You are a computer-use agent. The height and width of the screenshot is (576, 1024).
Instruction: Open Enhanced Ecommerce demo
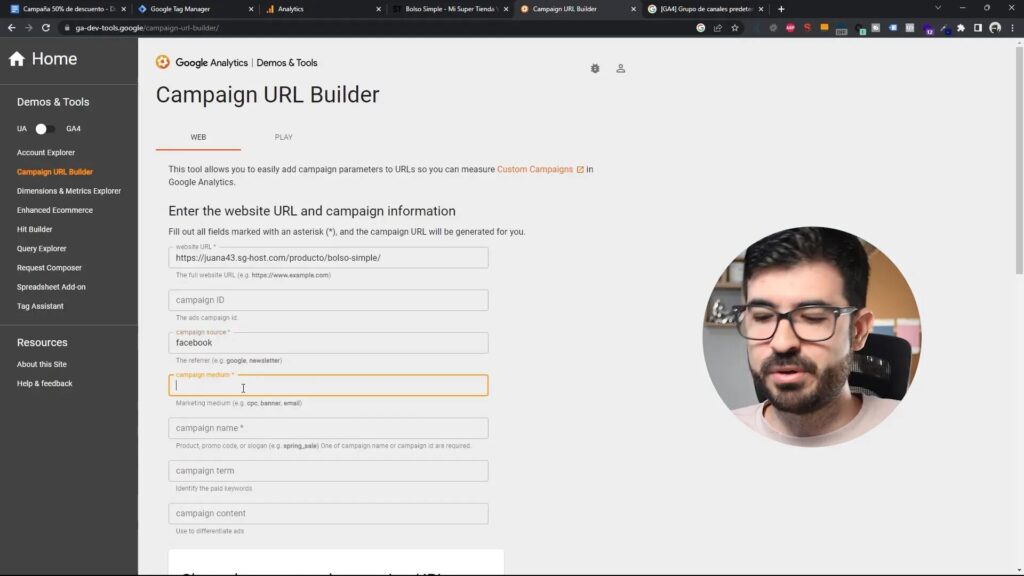[x=55, y=210]
